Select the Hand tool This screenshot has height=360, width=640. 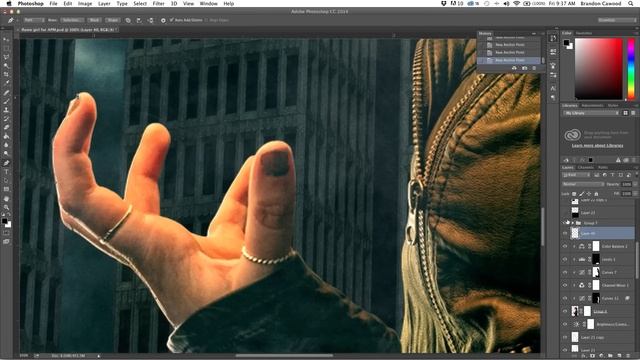(x=6, y=199)
